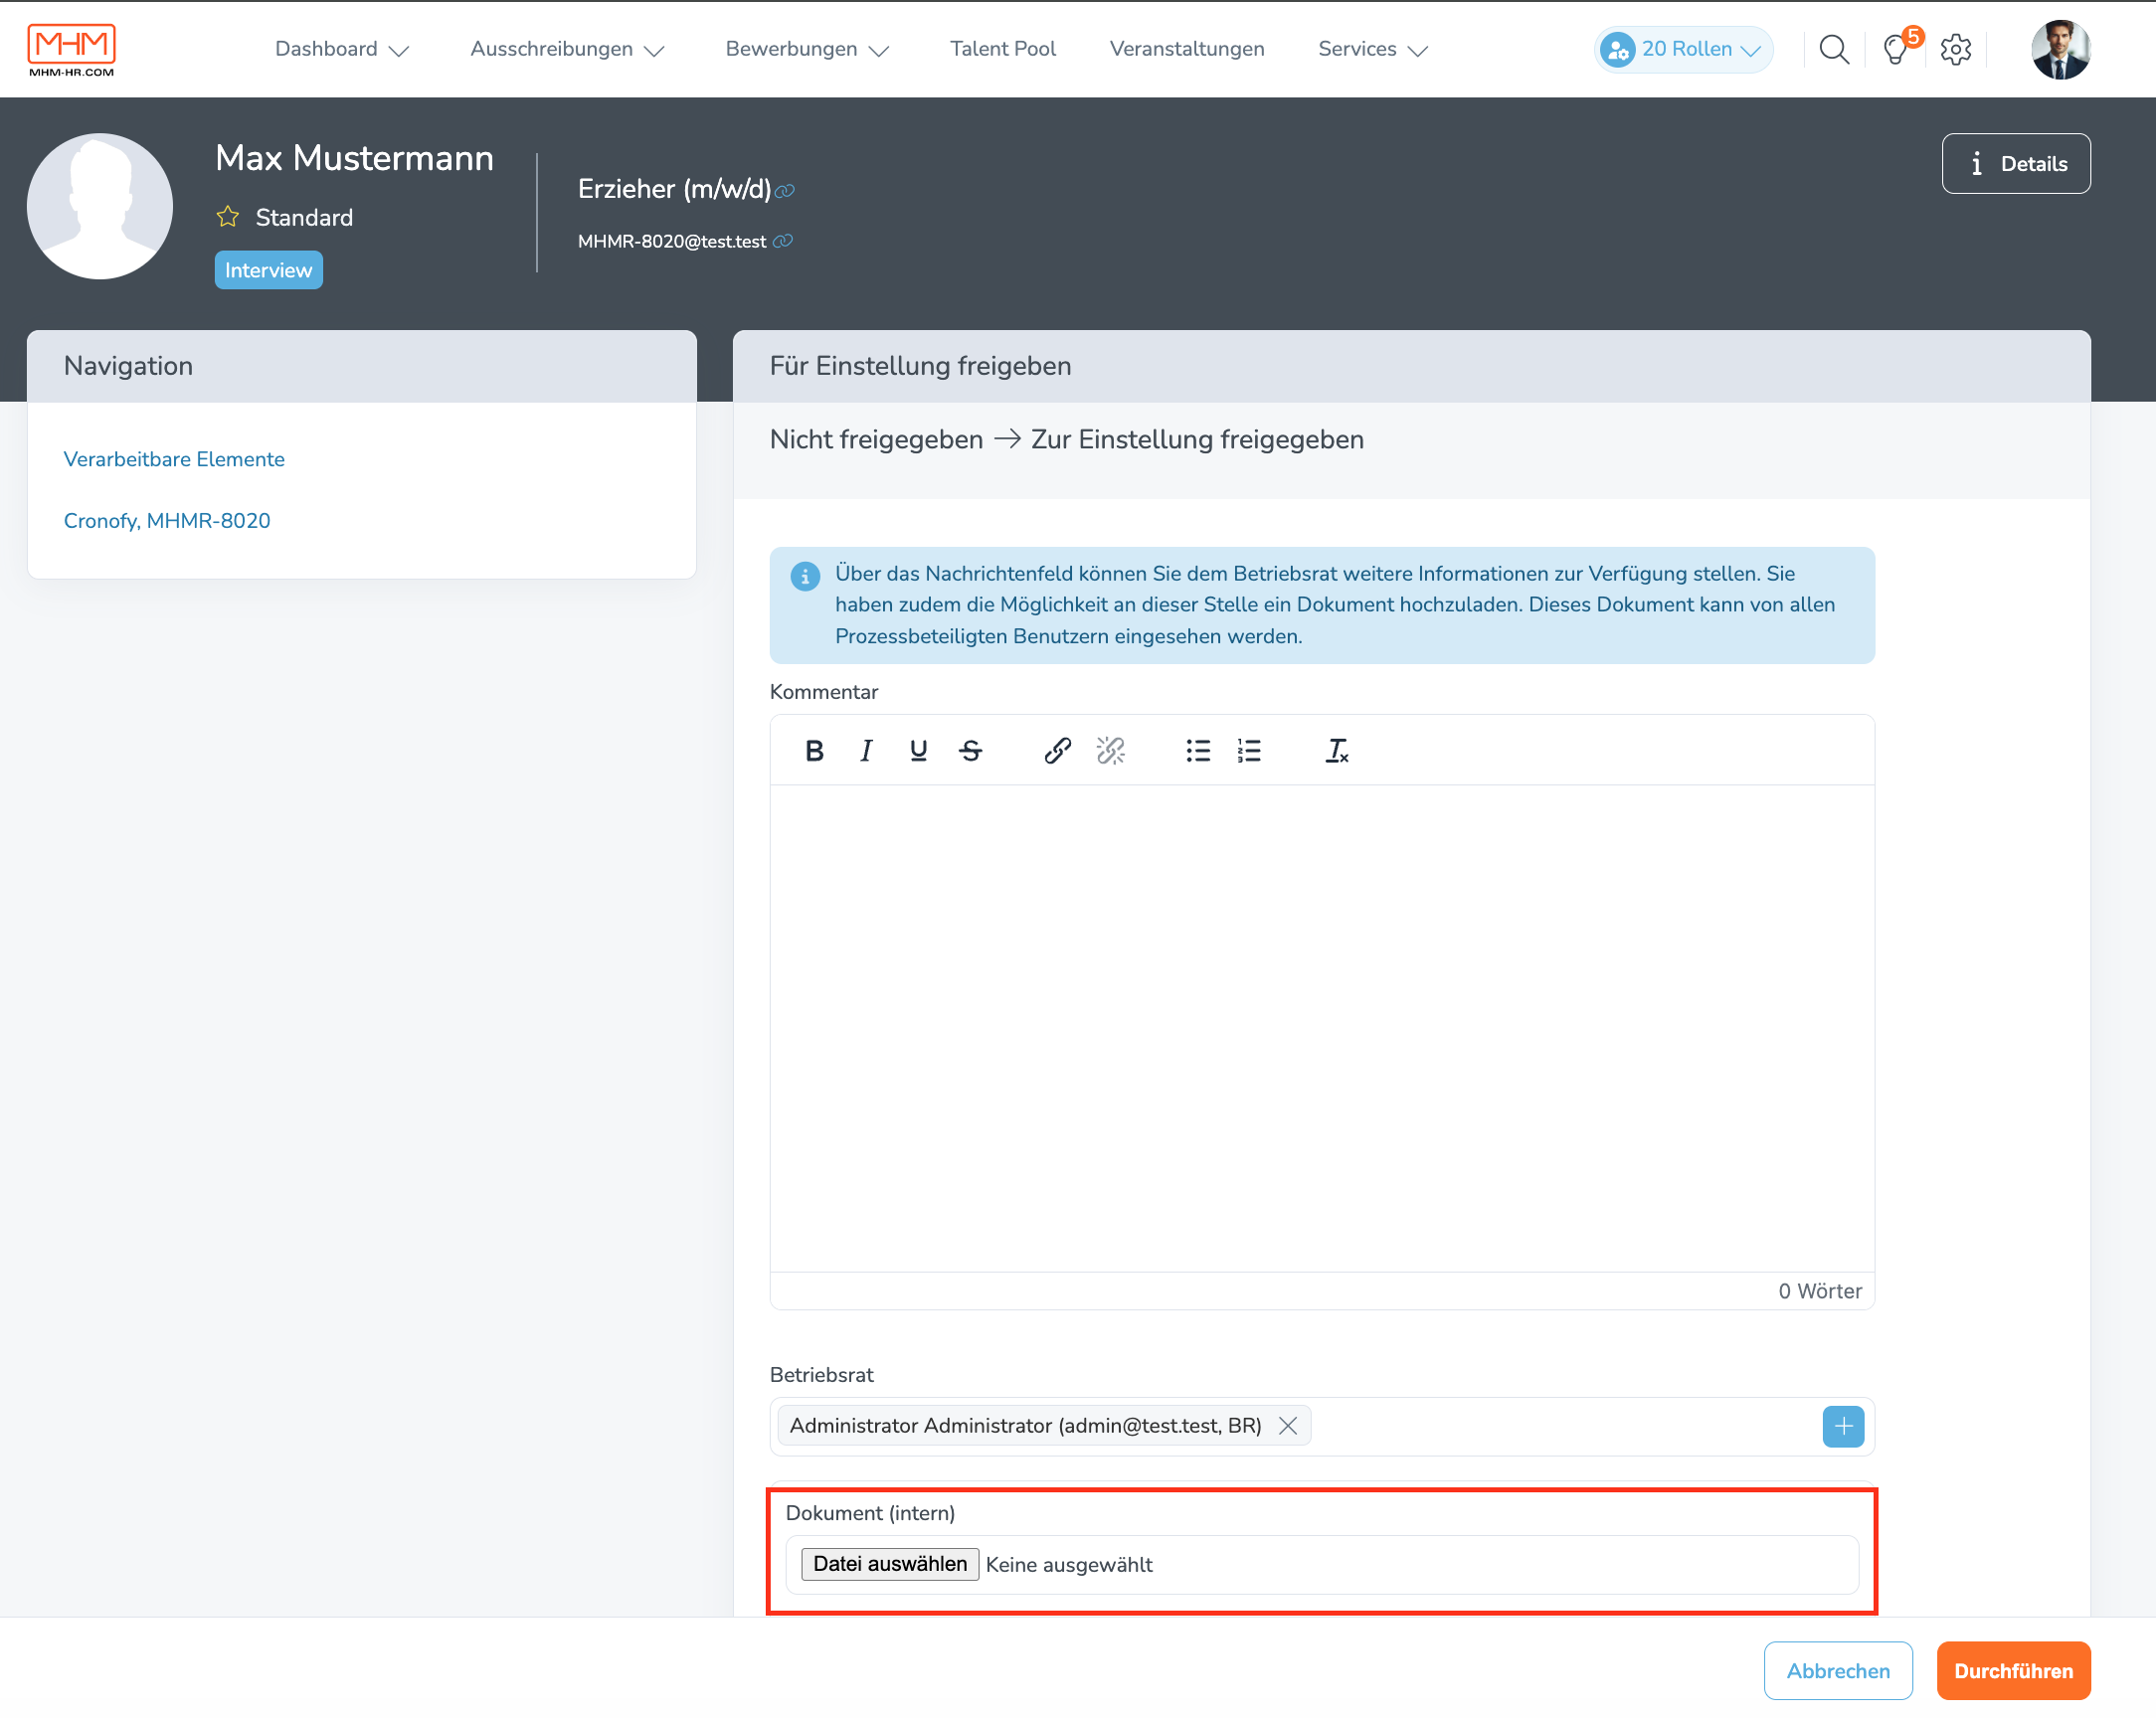Expand the 20 Rollen dropdown
Image resolution: width=2156 pixels, height=1718 pixels.
(x=1684, y=49)
